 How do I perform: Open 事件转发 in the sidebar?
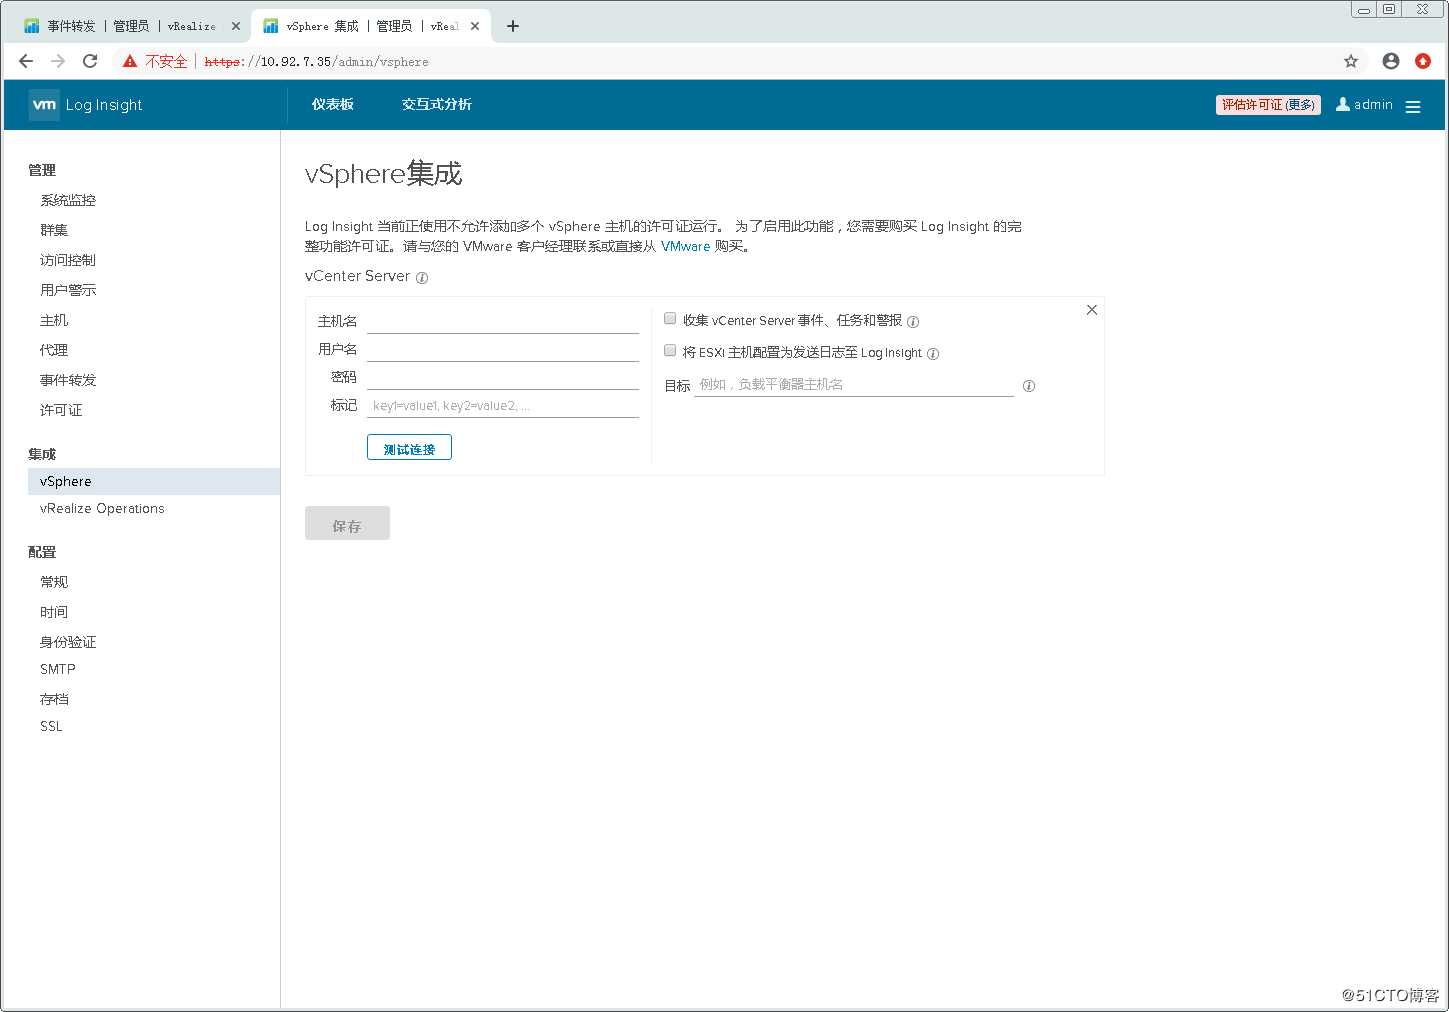pyautogui.click(x=68, y=380)
